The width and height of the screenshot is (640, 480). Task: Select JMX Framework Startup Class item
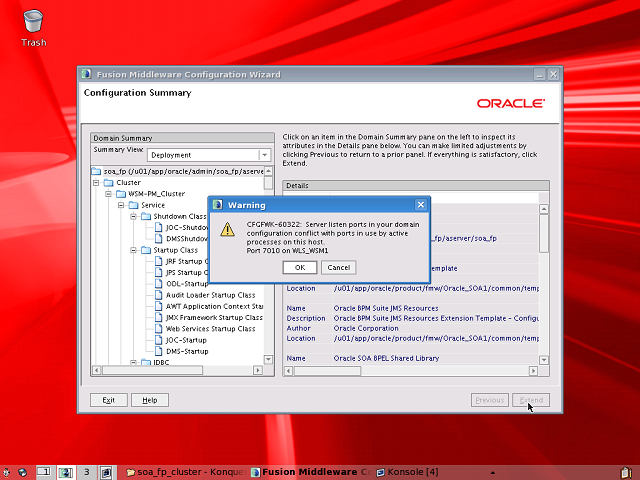pos(214,318)
